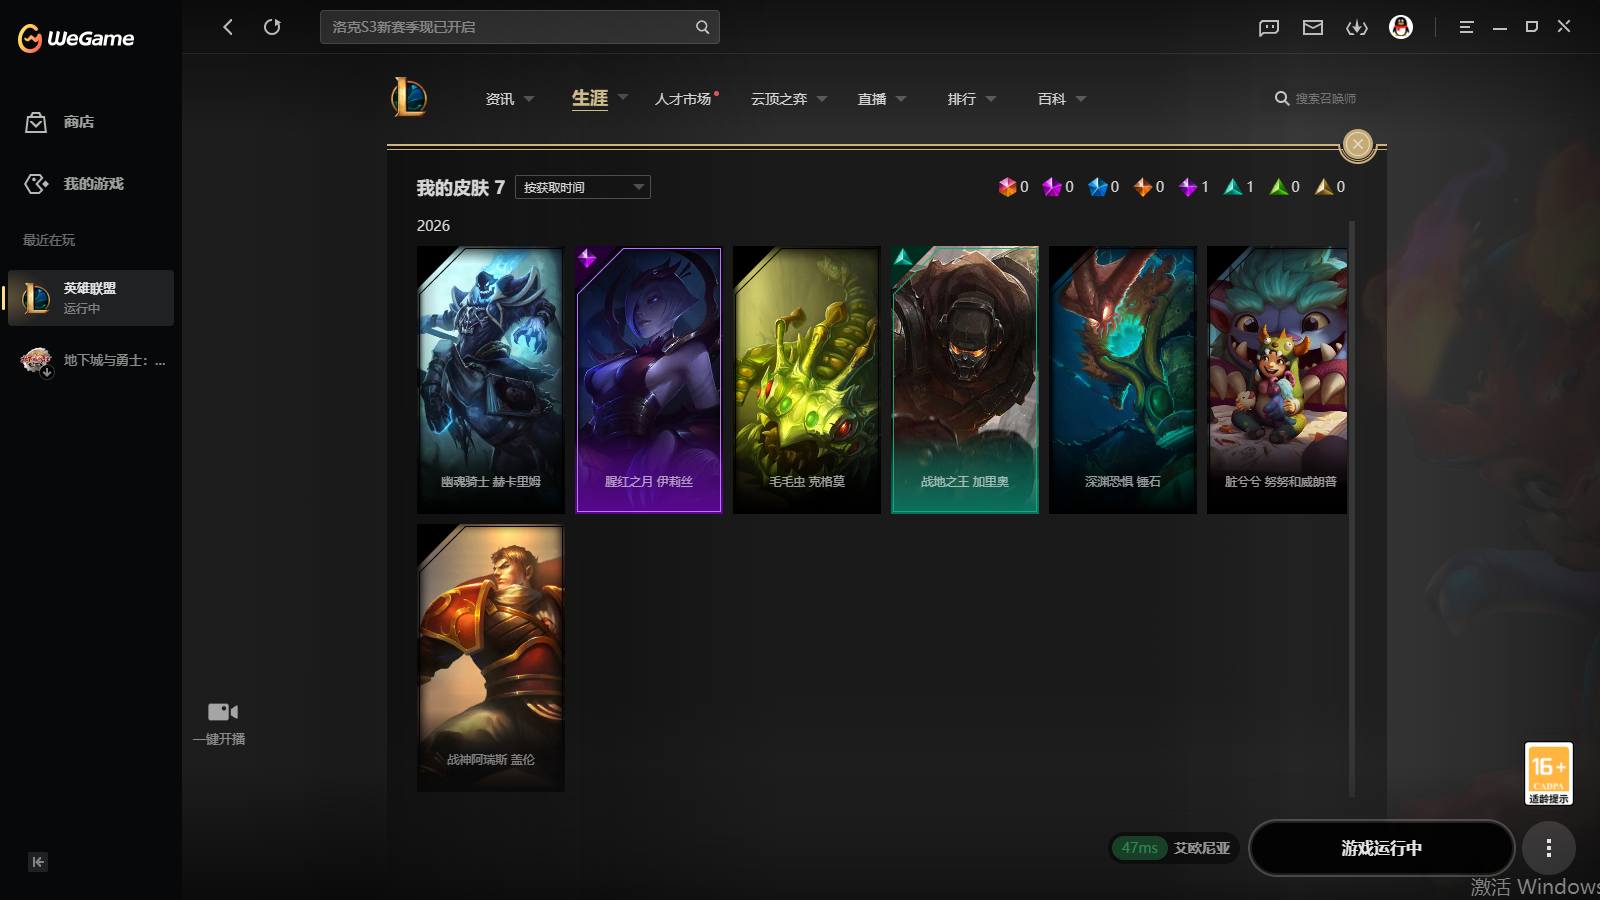Refresh the page with the reload icon
The width and height of the screenshot is (1600, 900).
(x=272, y=27)
